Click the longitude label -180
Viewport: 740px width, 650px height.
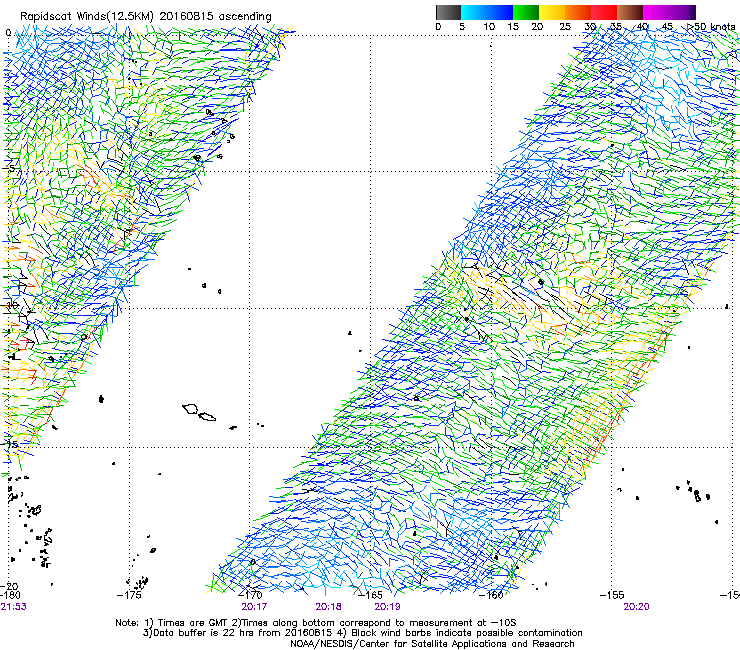10,595
